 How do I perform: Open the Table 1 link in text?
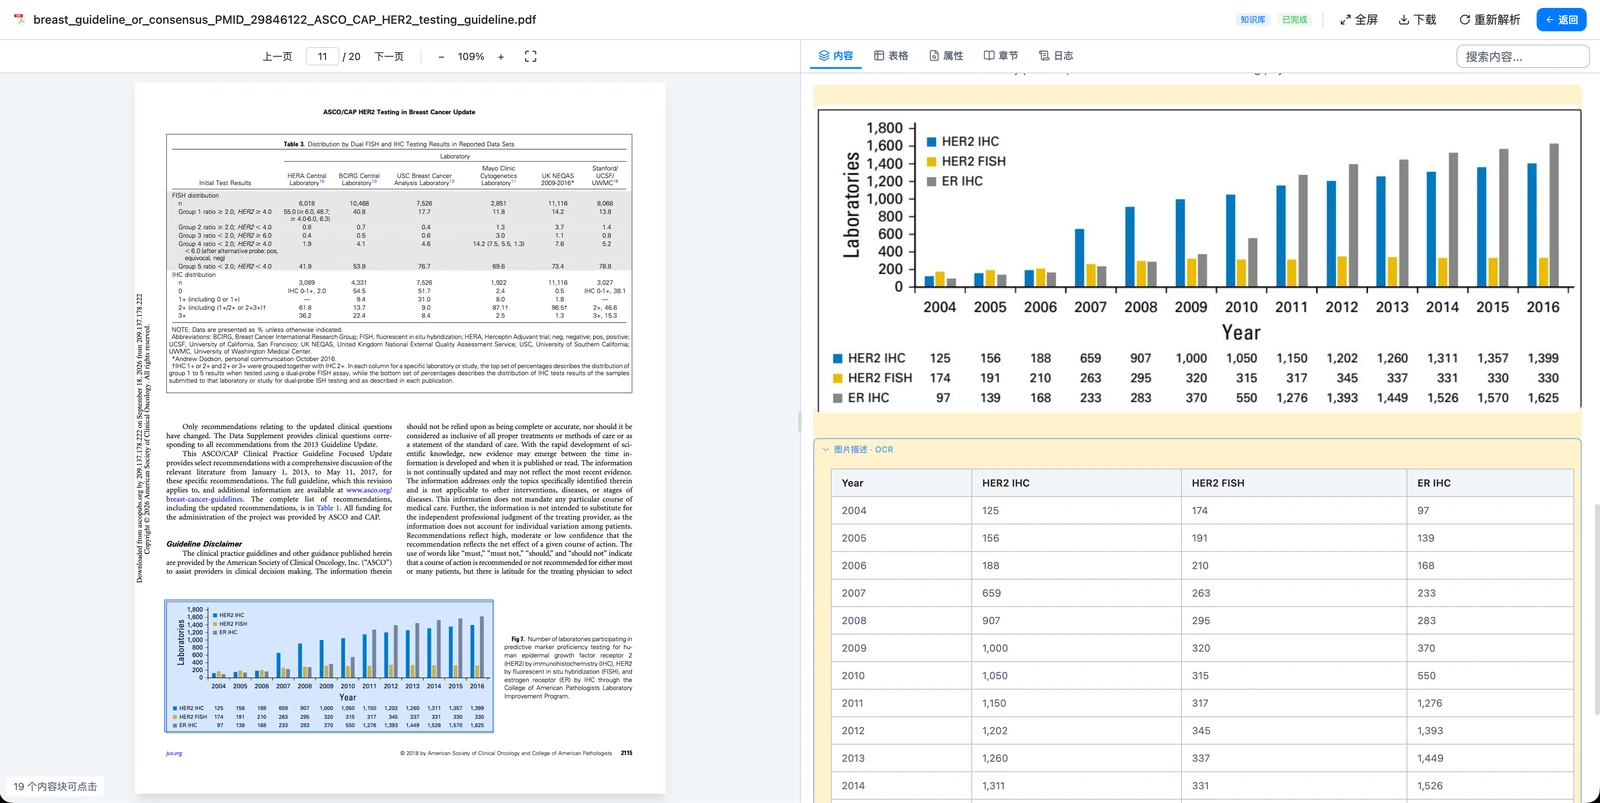pos(327,508)
